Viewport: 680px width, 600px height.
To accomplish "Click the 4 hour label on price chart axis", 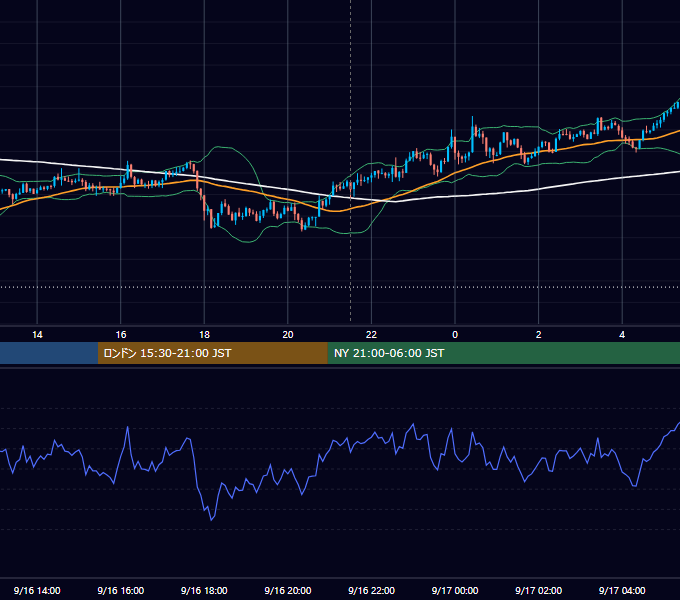I will (x=622, y=335).
